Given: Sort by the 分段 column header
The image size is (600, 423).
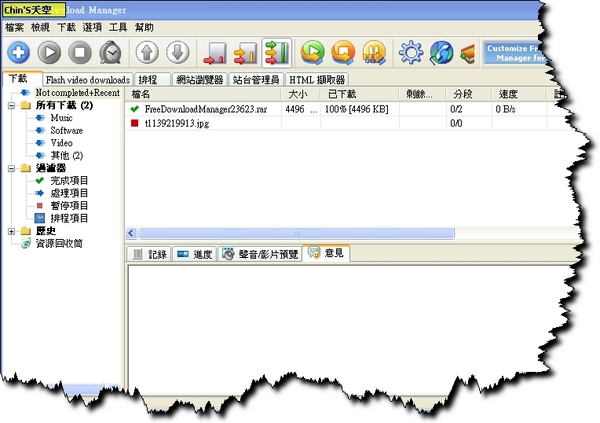Looking at the screenshot, I should 469,94.
